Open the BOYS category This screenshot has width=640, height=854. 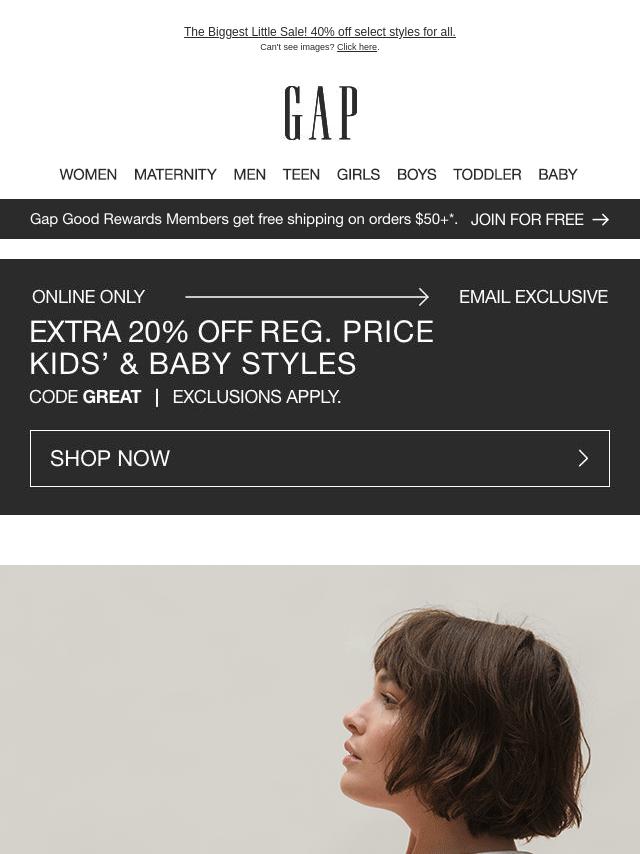click(x=417, y=174)
